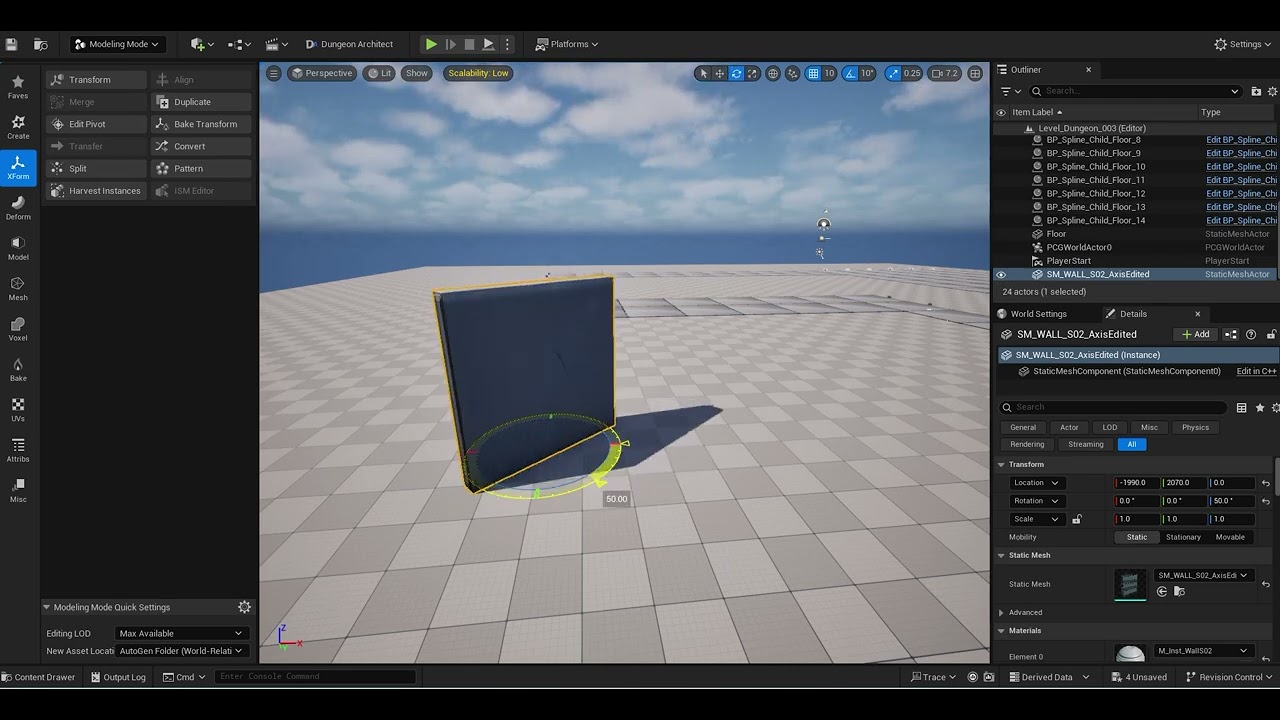Select the viewport Select mode arrow icon
The width and height of the screenshot is (1280, 720).
[x=703, y=73]
